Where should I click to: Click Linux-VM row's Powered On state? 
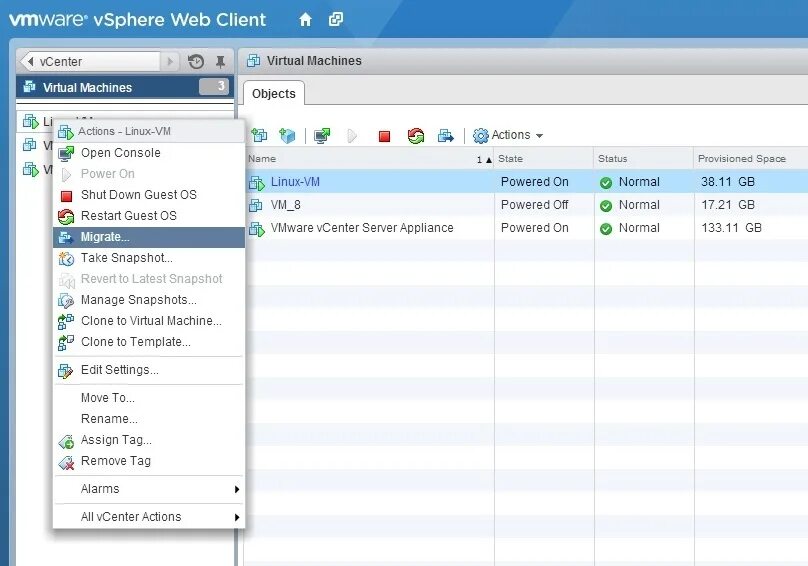point(534,182)
